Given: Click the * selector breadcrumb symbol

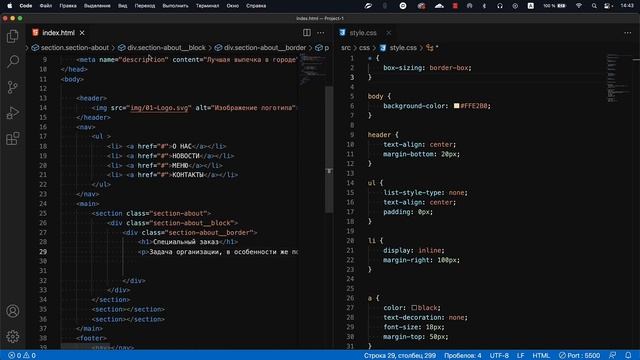Looking at the screenshot, I should coord(432,48).
